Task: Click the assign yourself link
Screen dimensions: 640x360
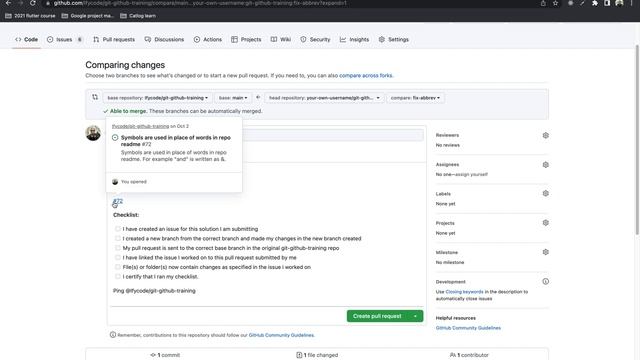Action: tap(472, 174)
